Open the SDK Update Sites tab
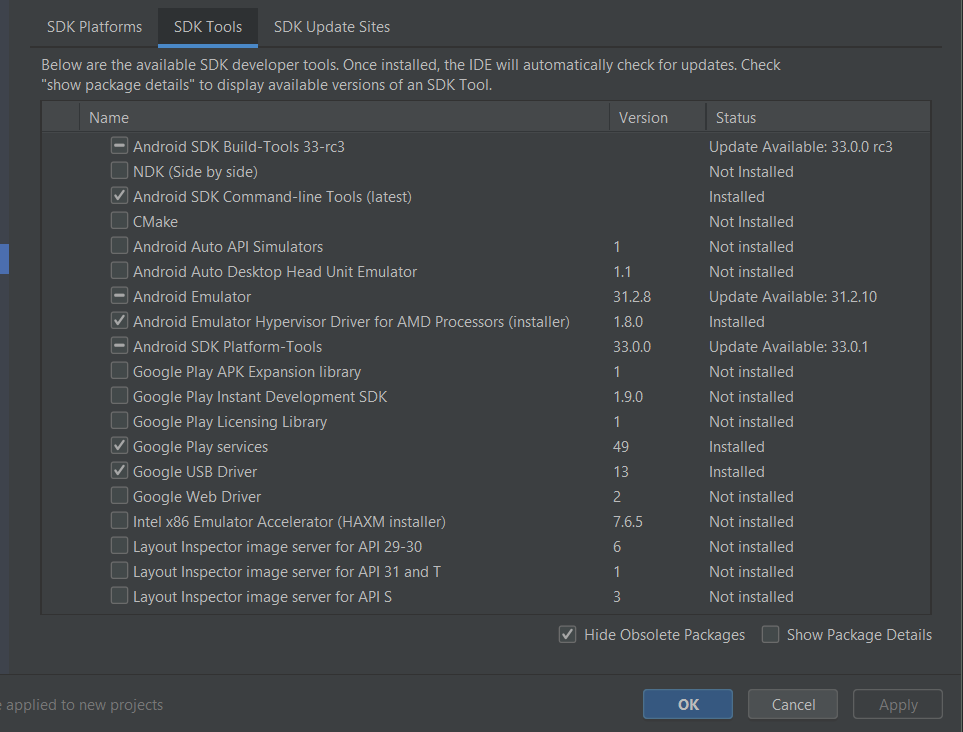This screenshot has width=963, height=732. [x=332, y=27]
